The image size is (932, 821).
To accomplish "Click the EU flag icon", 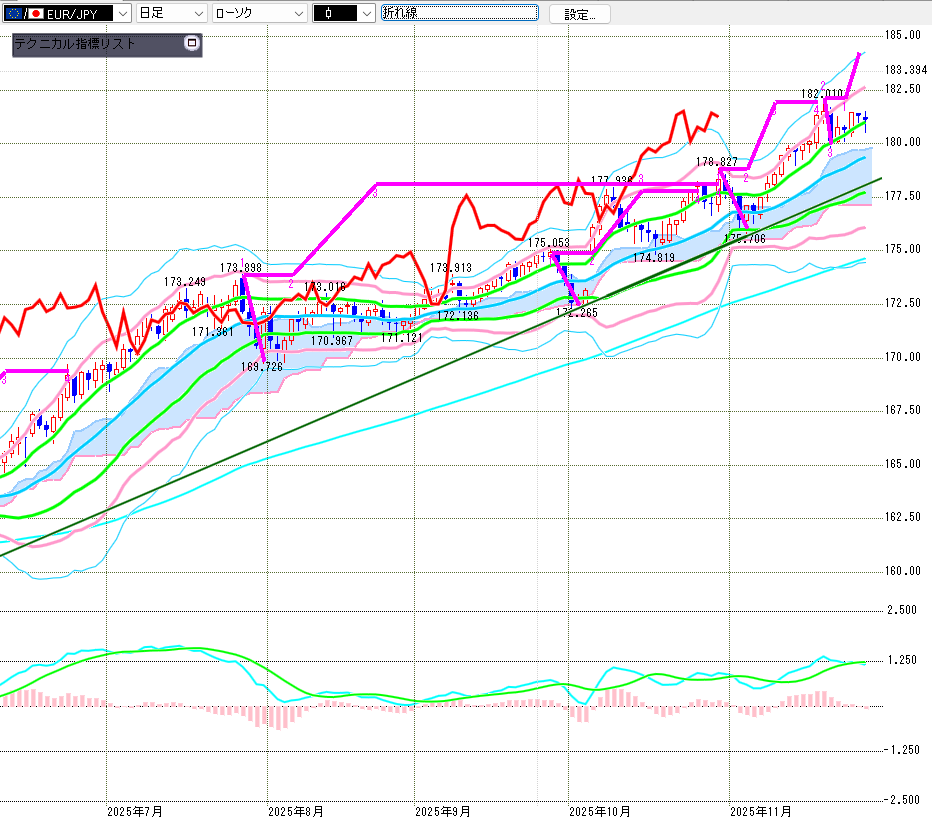I will click(x=14, y=13).
